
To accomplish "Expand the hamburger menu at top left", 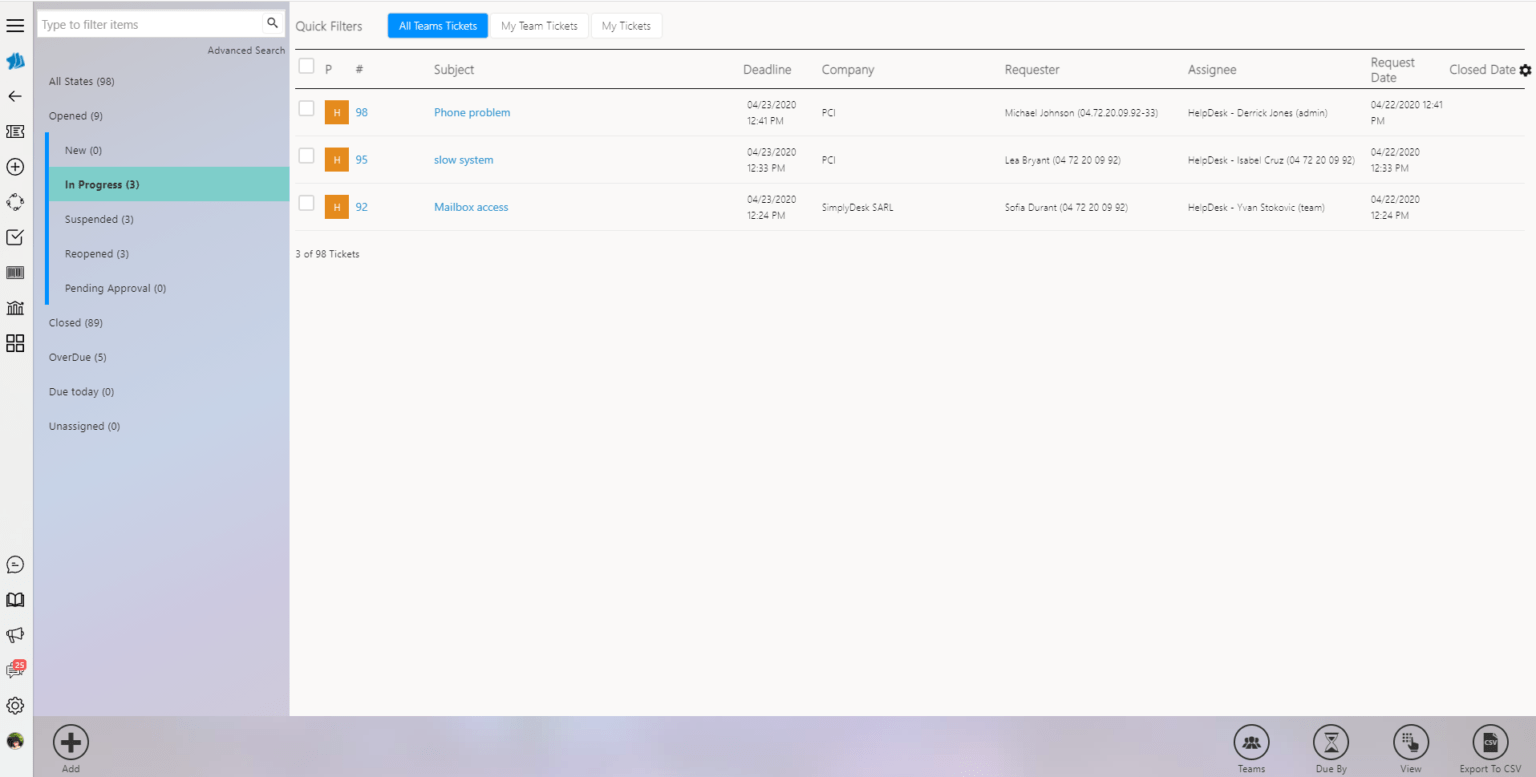I will coord(15,25).
